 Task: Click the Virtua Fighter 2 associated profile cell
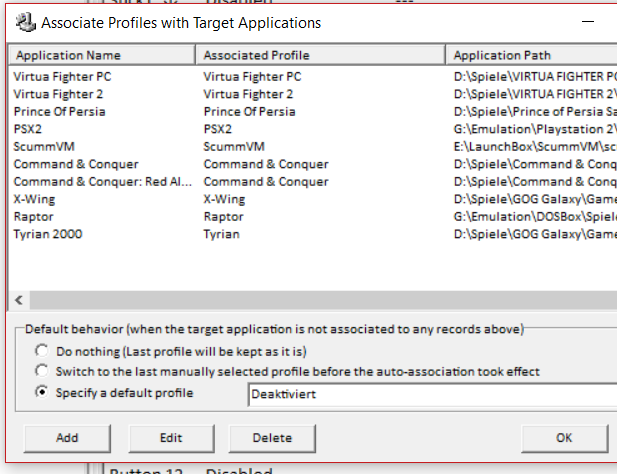pyautogui.click(x=248, y=94)
